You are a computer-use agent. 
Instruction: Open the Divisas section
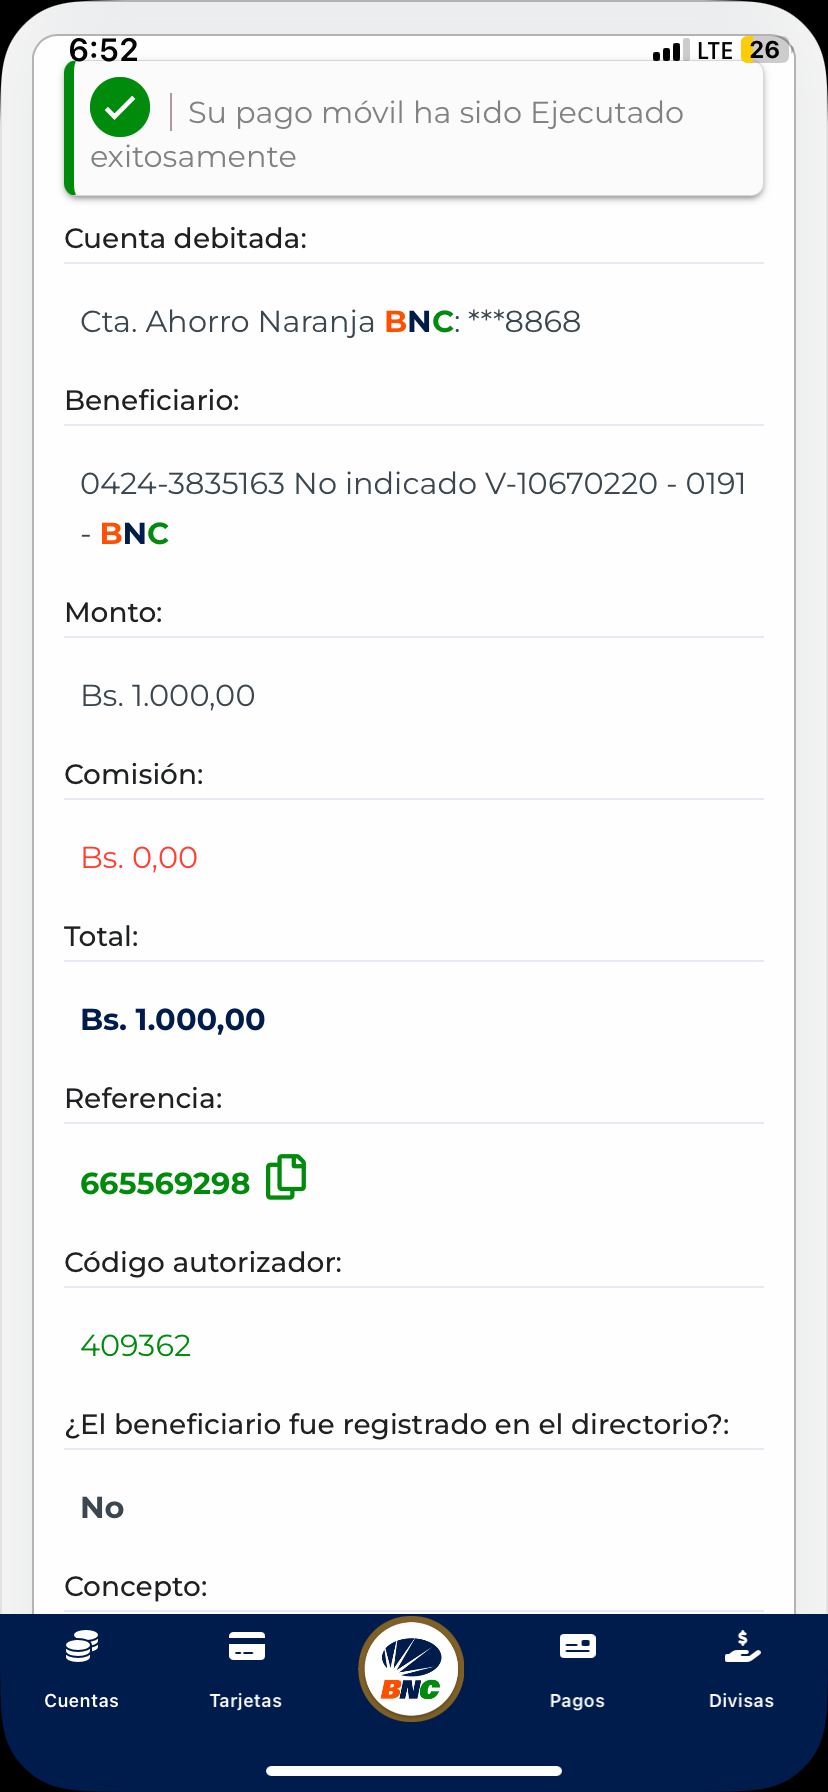(x=741, y=1671)
